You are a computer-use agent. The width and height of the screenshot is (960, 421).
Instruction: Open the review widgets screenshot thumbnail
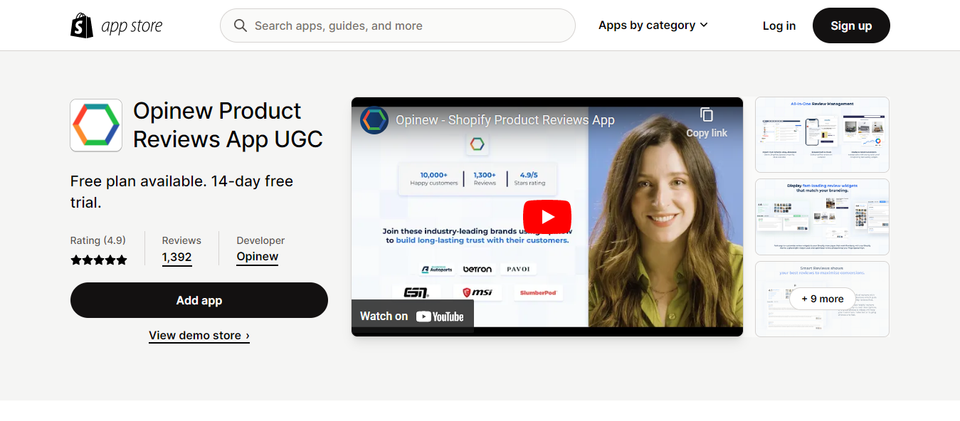click(x=822, y=217)
